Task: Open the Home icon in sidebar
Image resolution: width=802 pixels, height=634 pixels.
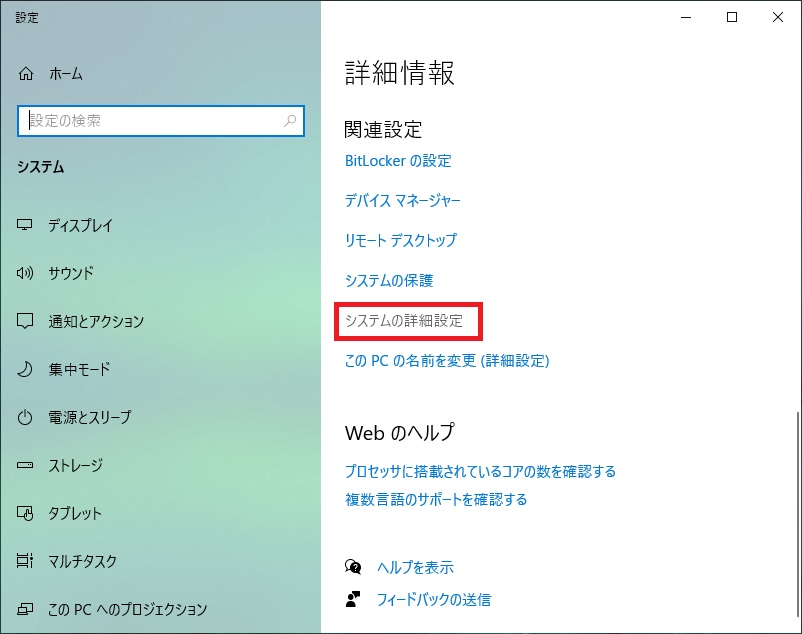Action: point(26,74)
